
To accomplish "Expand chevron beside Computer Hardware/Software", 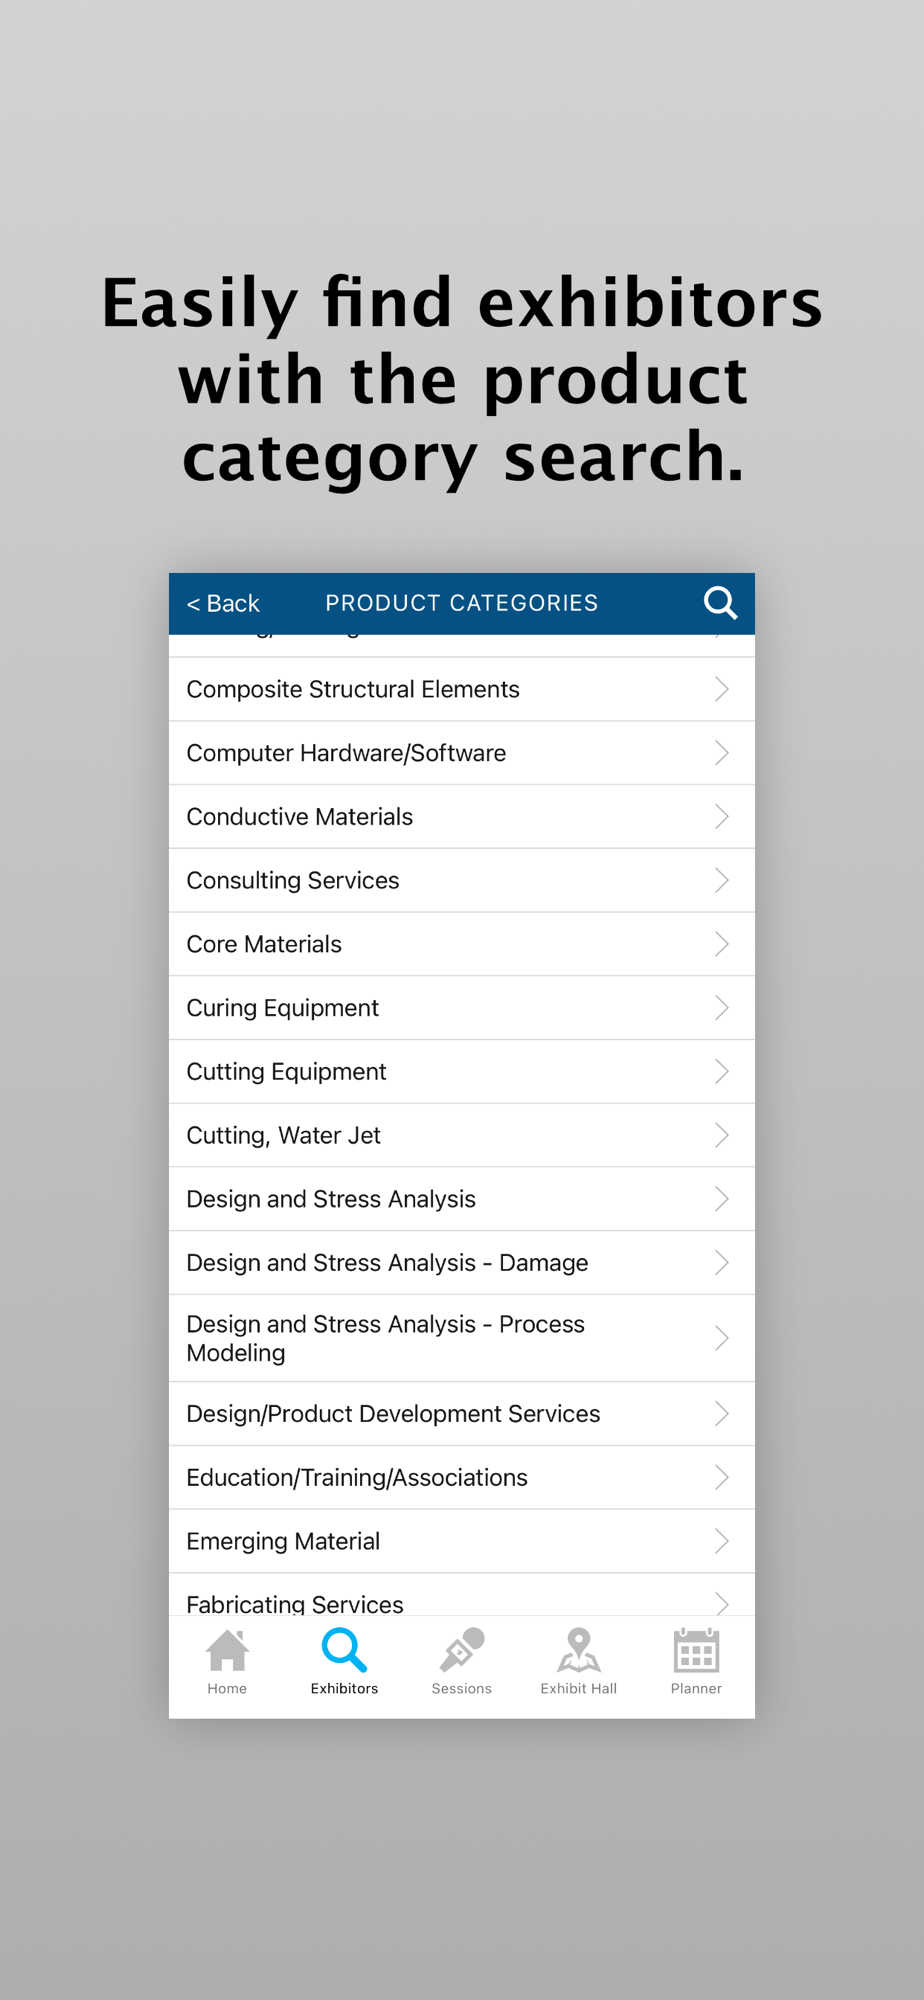I will (x=721, y=753).
